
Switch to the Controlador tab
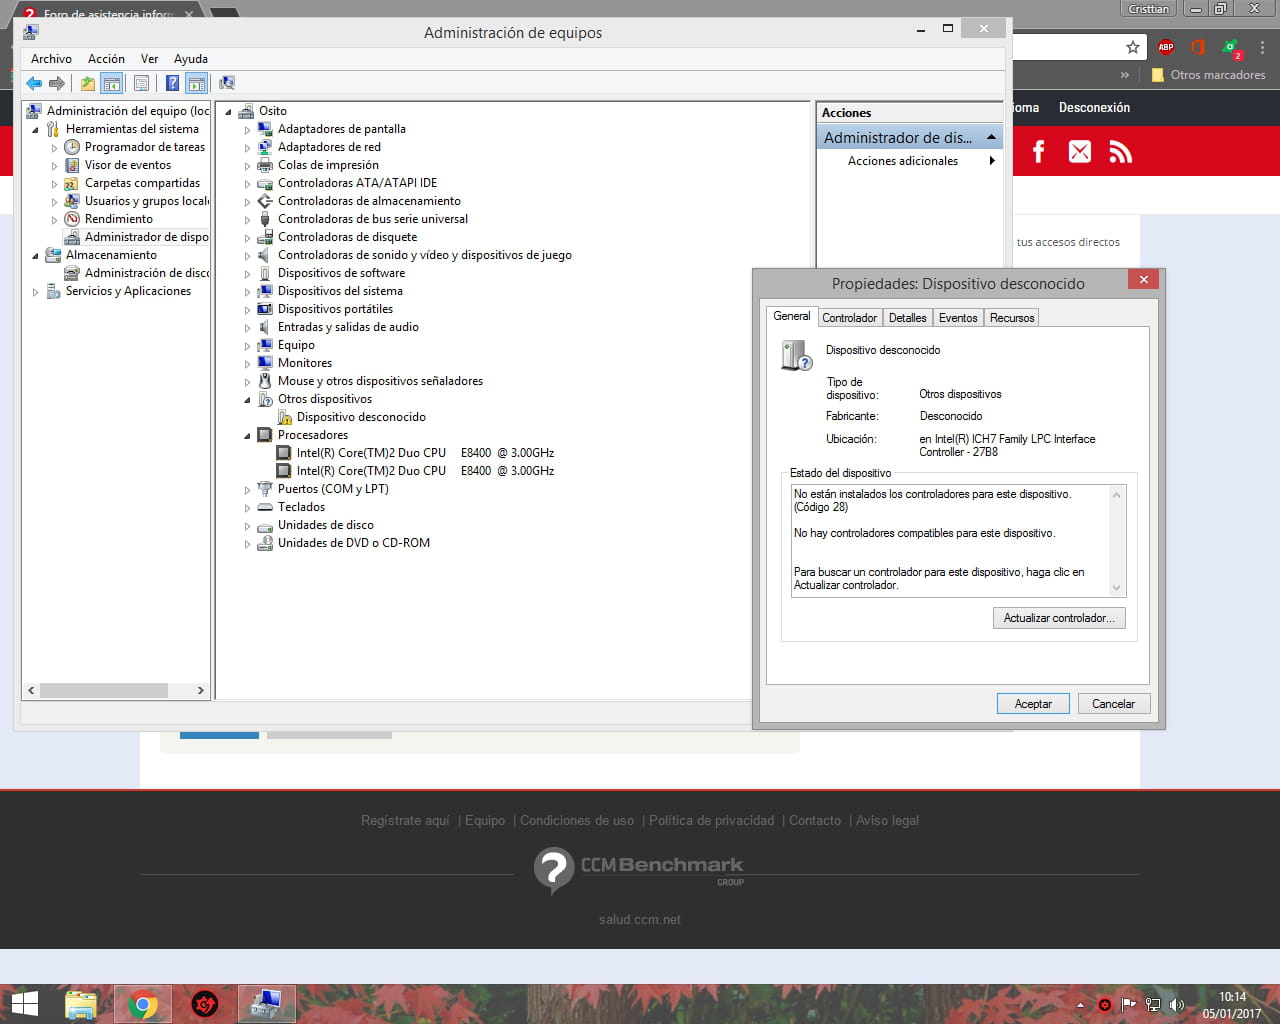pos(849,318)
